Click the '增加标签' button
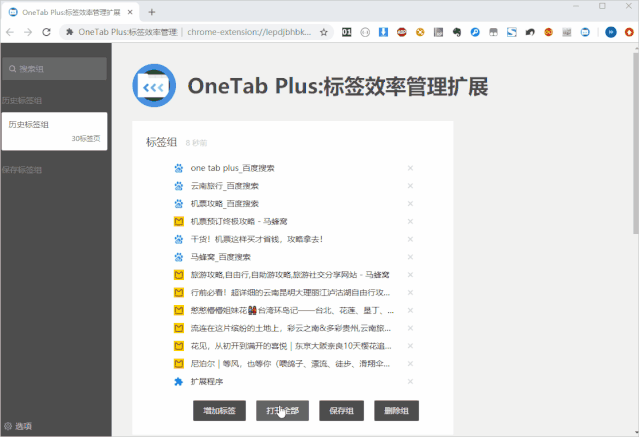639x437 pixels. 219,411
